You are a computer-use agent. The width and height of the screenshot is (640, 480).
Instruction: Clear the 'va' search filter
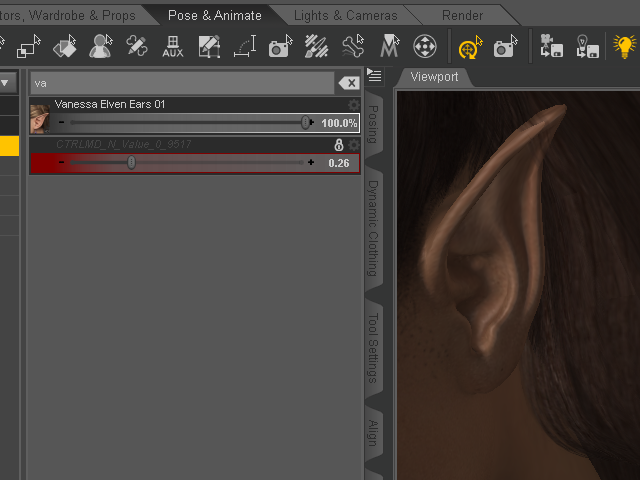349,83
